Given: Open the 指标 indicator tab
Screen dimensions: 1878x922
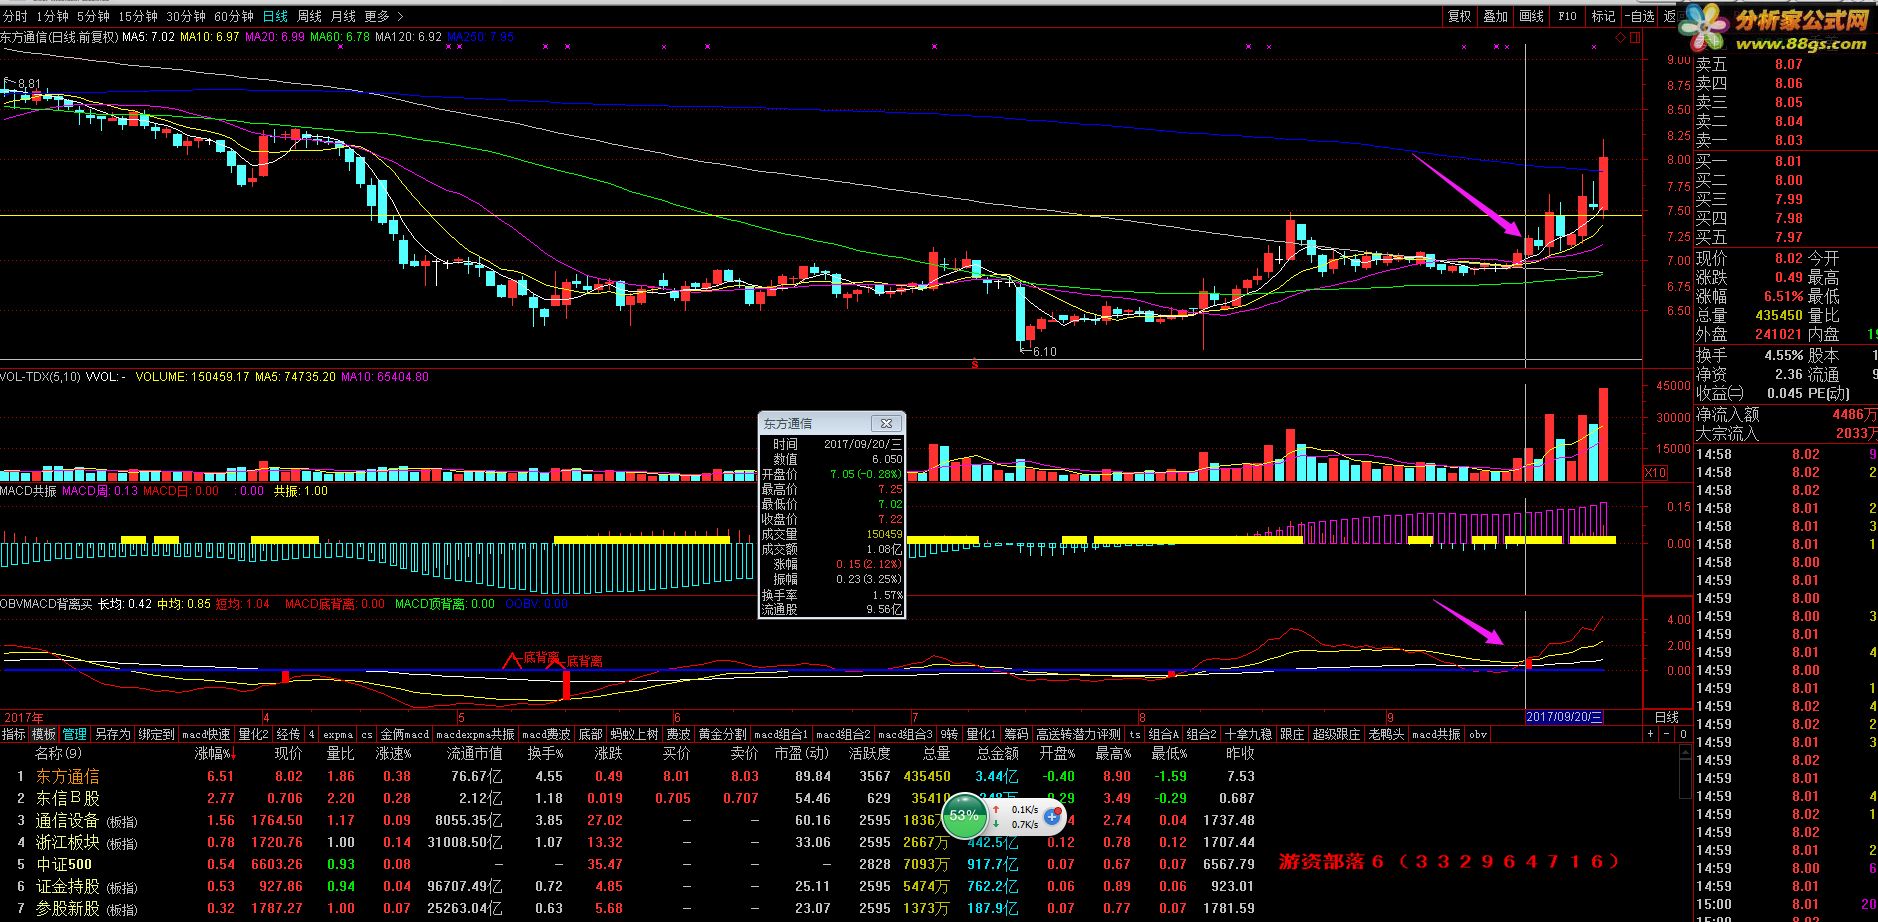Looking at the screenshot, I should tap(14, 734).
